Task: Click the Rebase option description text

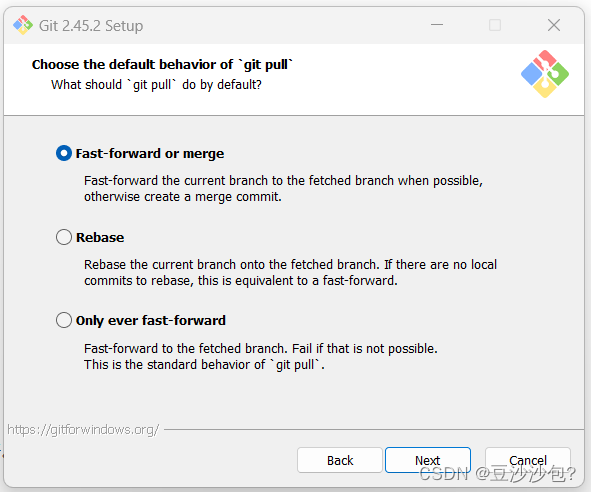Action: click(x=290, y=273)
